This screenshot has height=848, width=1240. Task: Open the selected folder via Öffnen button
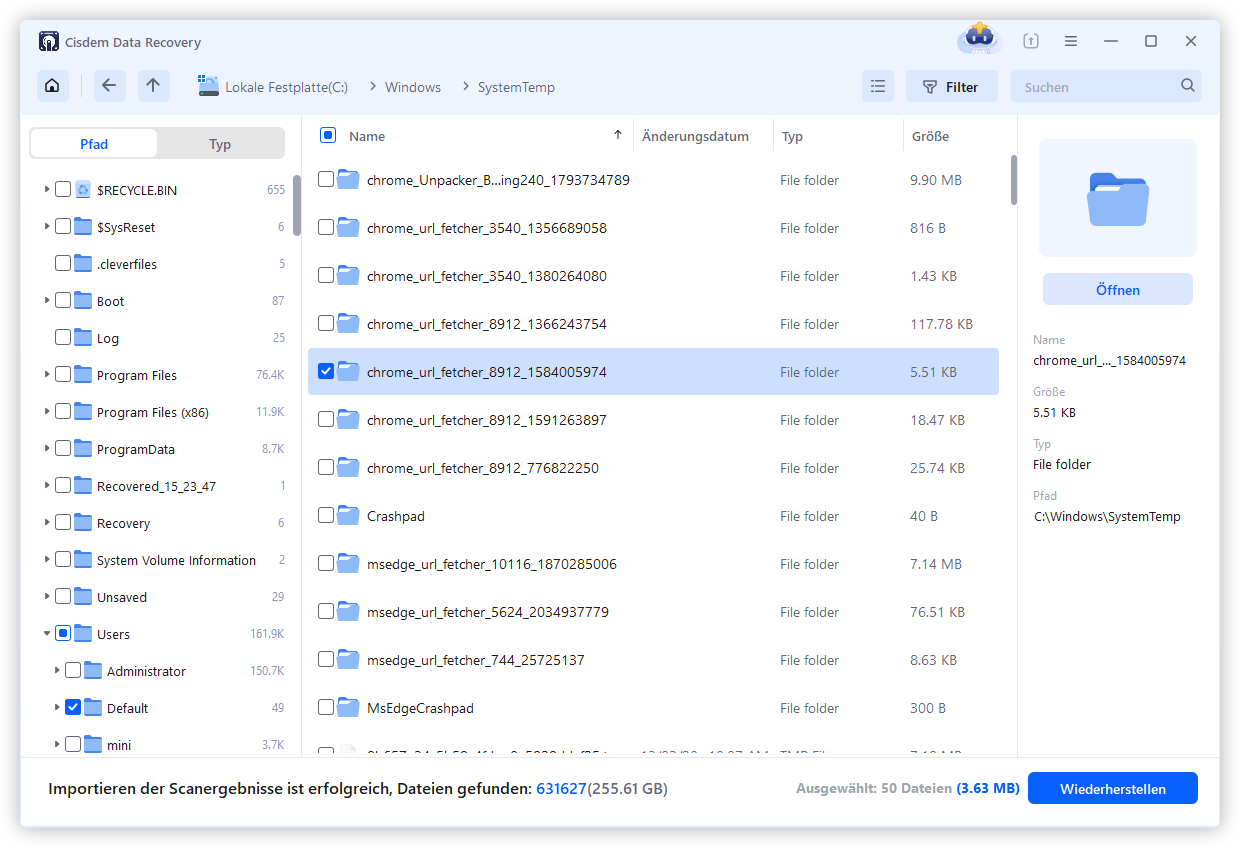[1117, 289]
